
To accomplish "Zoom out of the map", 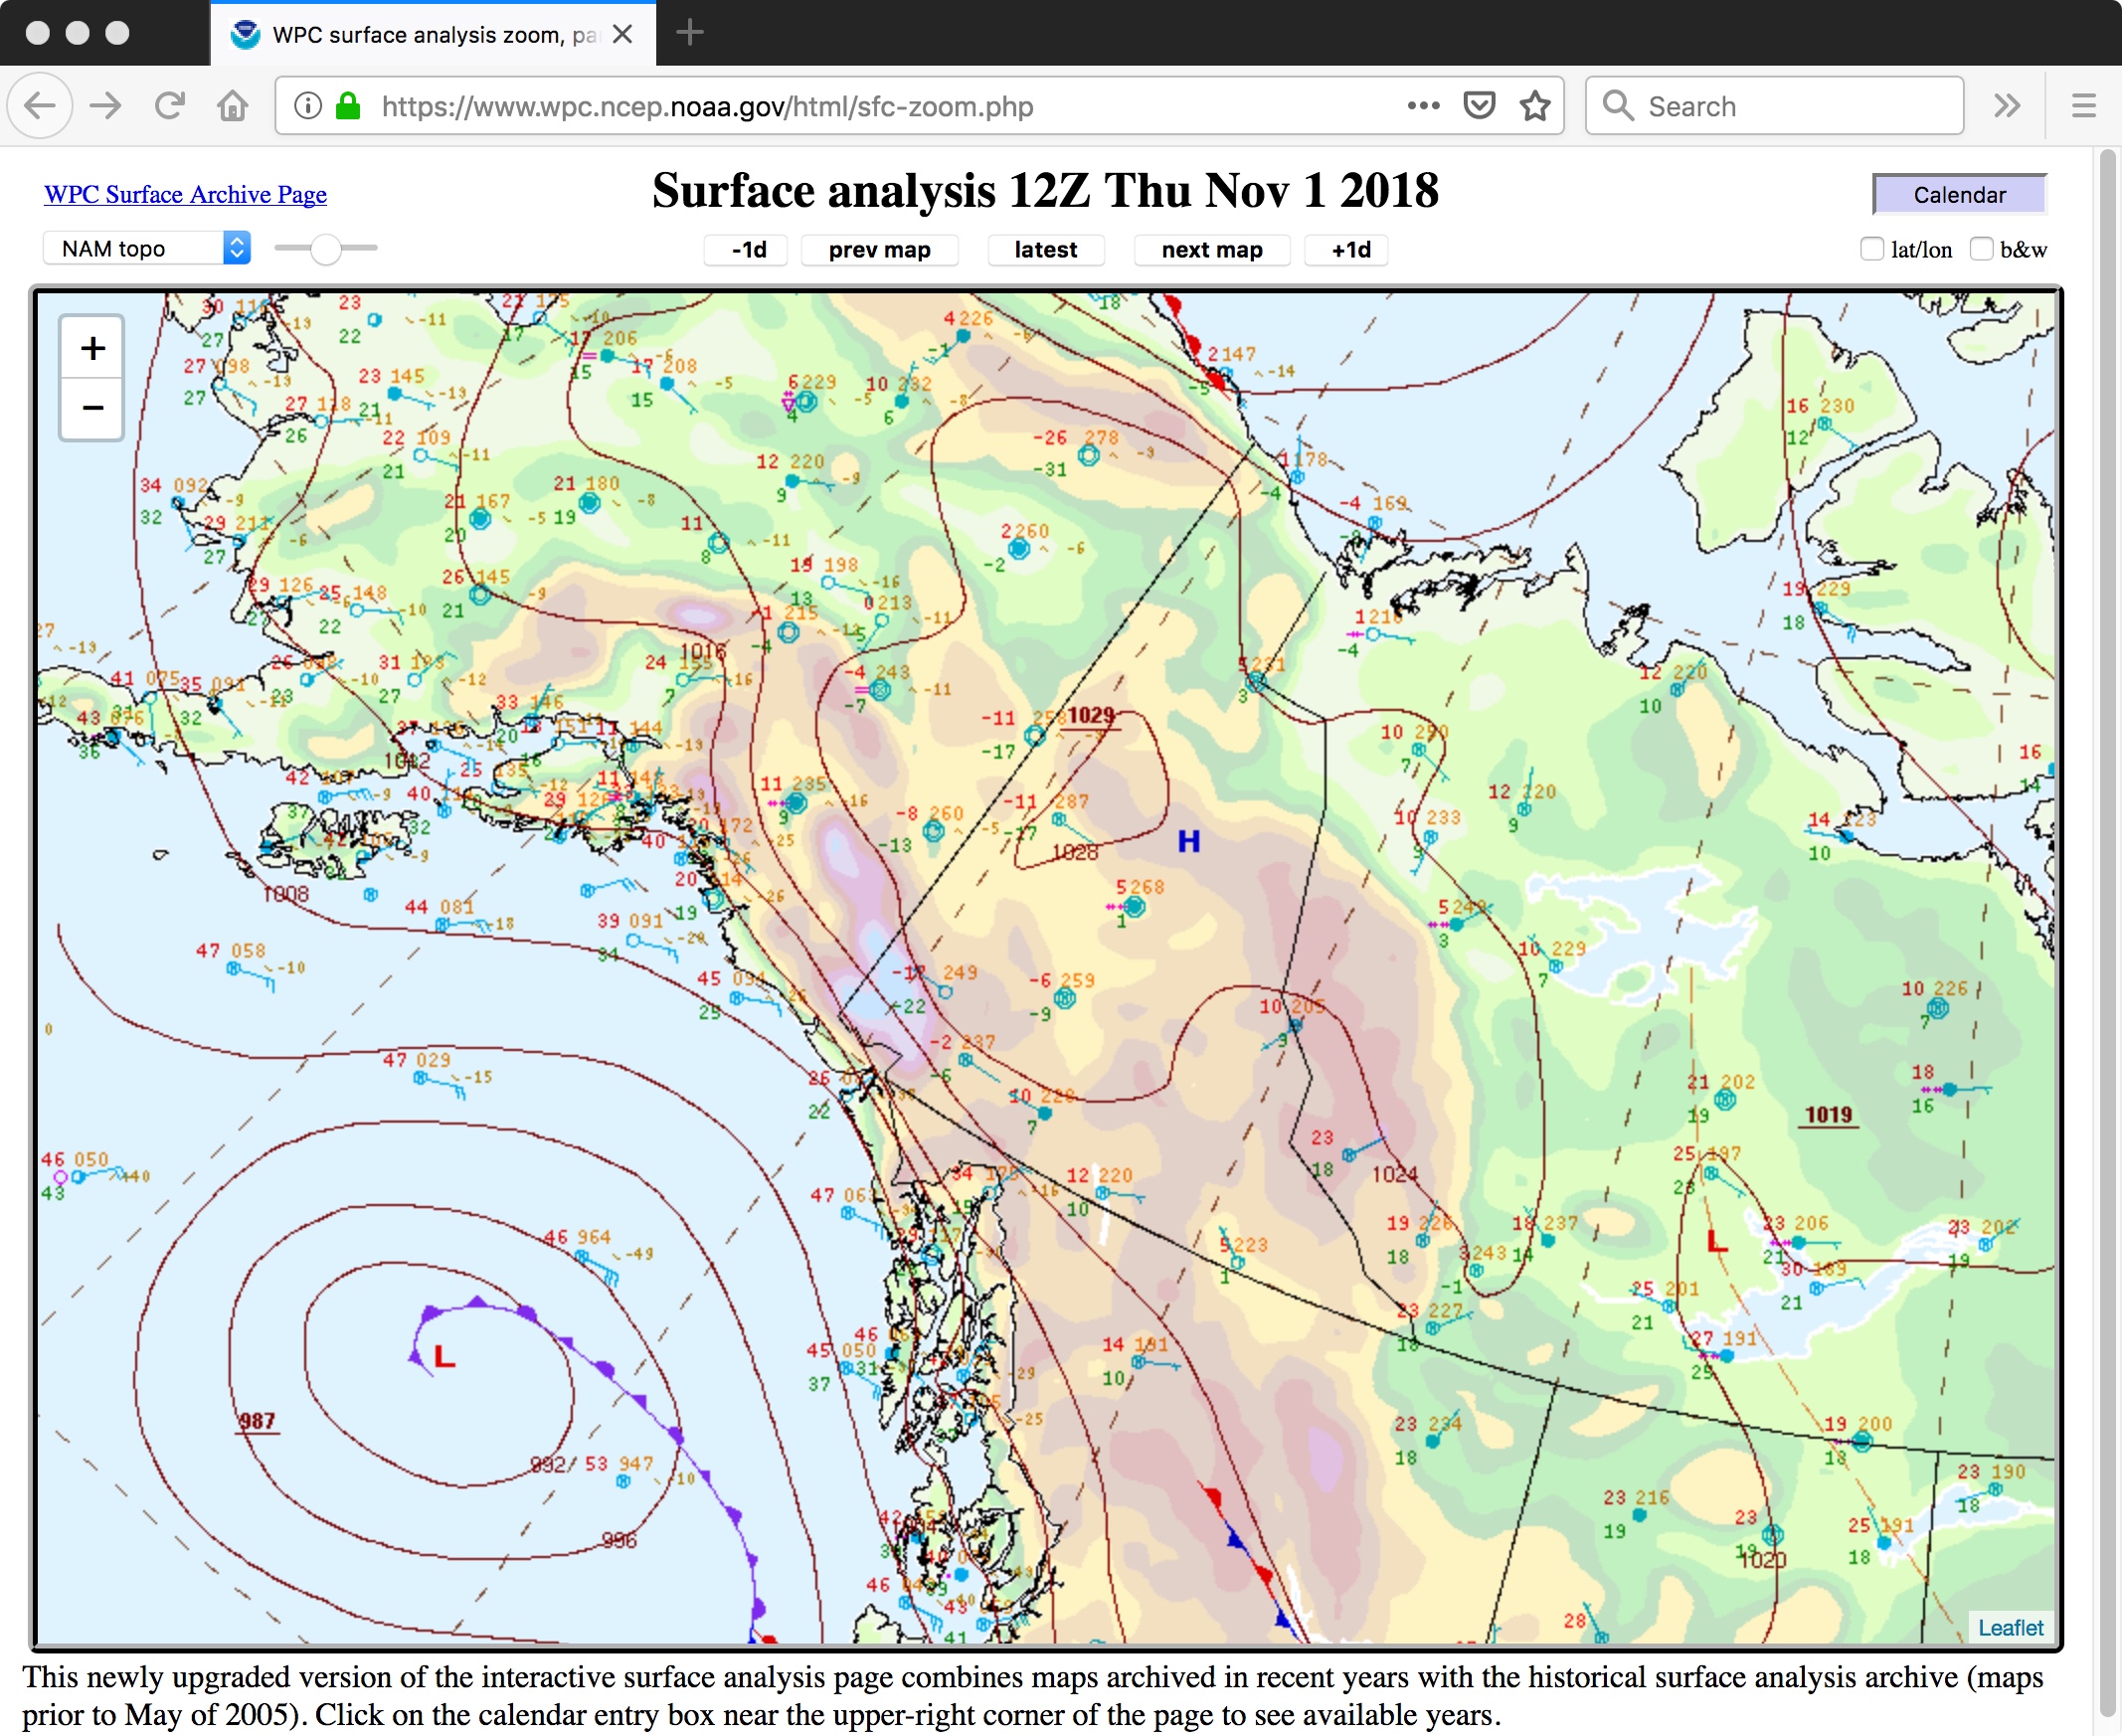I will (92, 408).
